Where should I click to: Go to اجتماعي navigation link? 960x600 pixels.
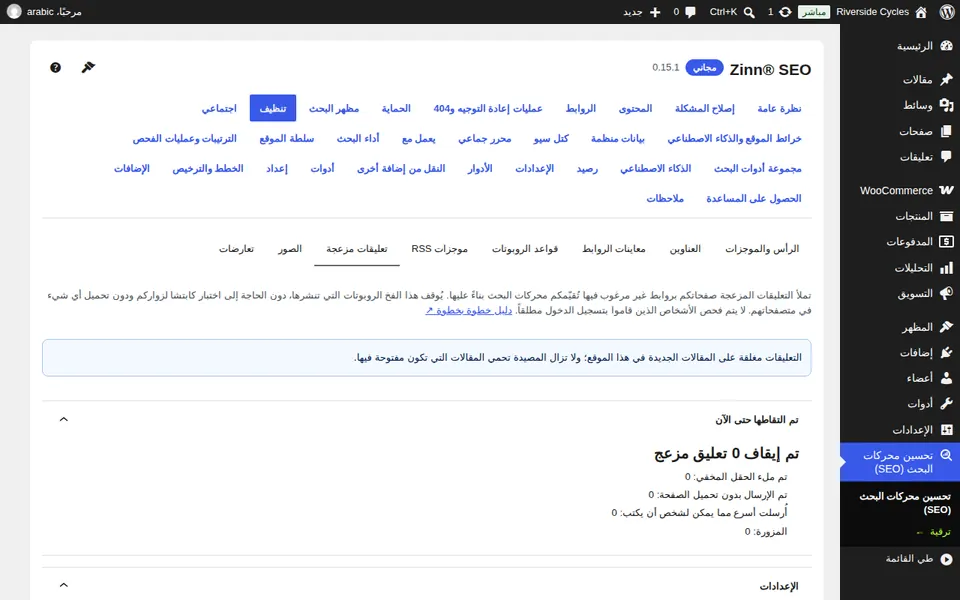coord(219,108)
